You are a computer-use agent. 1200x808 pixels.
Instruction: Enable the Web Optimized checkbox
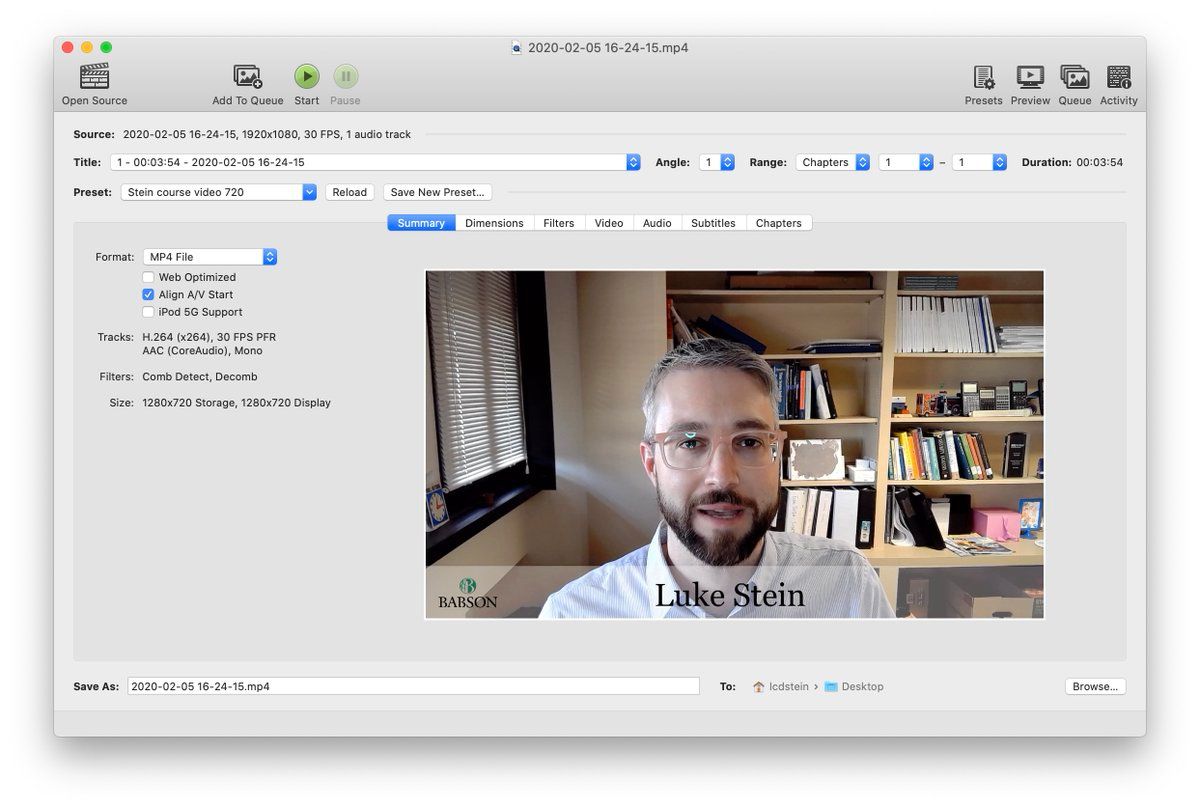[148, 278]
